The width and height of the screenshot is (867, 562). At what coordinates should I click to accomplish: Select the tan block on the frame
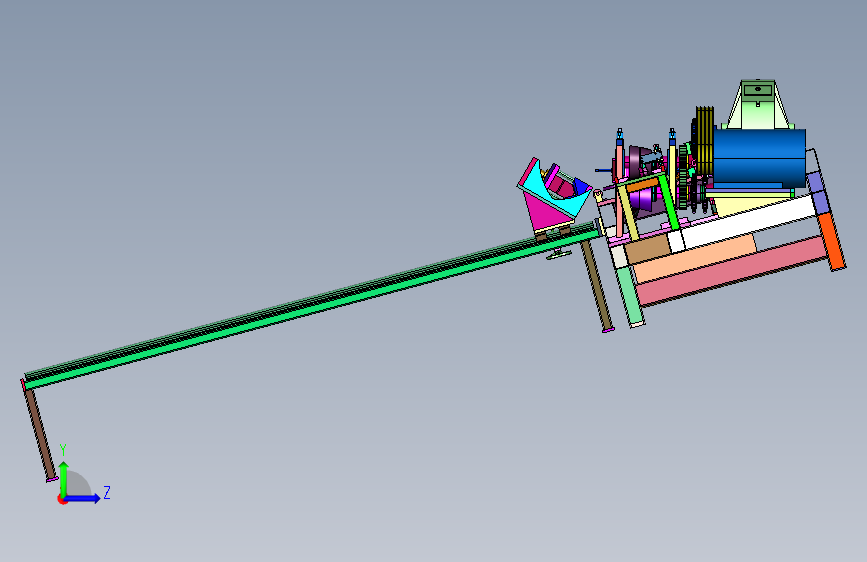point(647,249)
